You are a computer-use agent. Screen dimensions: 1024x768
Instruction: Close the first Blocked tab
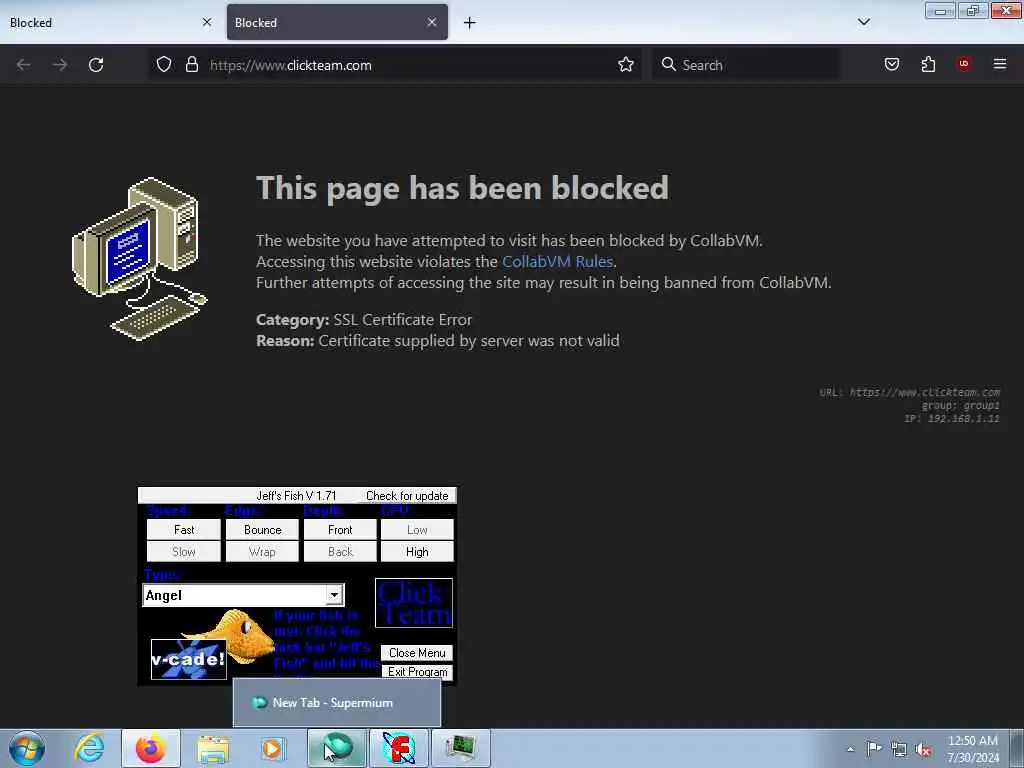point(207,22)
